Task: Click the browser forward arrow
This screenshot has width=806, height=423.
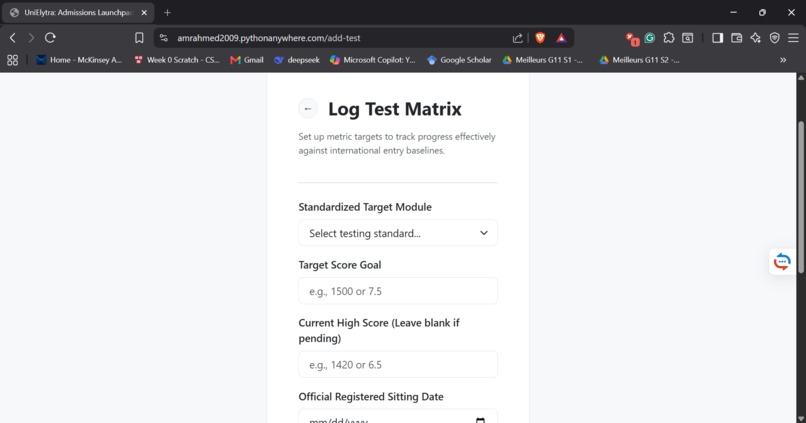Action: pyautogui.click(x=31, y=38)
